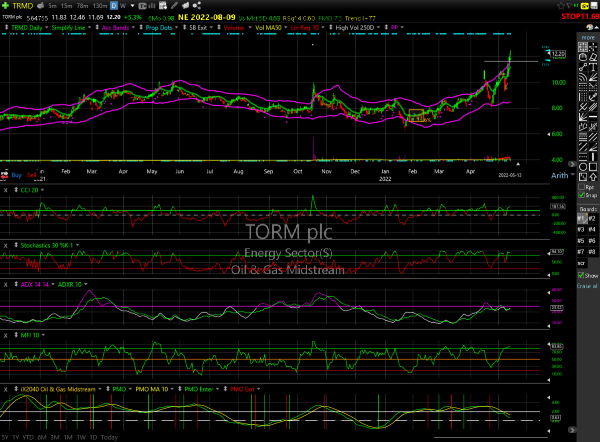Click the color palette icon near PP

(x=590, y=27)
